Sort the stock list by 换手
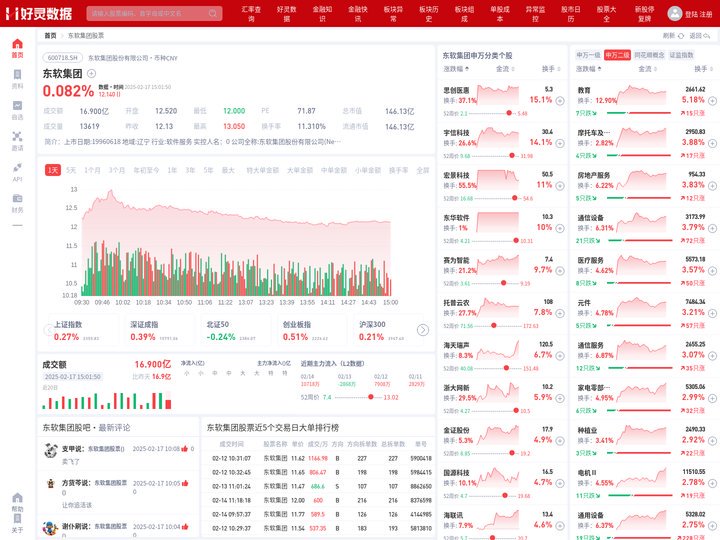Viewport: 720px width, 540px height. [x=551, y=69]
